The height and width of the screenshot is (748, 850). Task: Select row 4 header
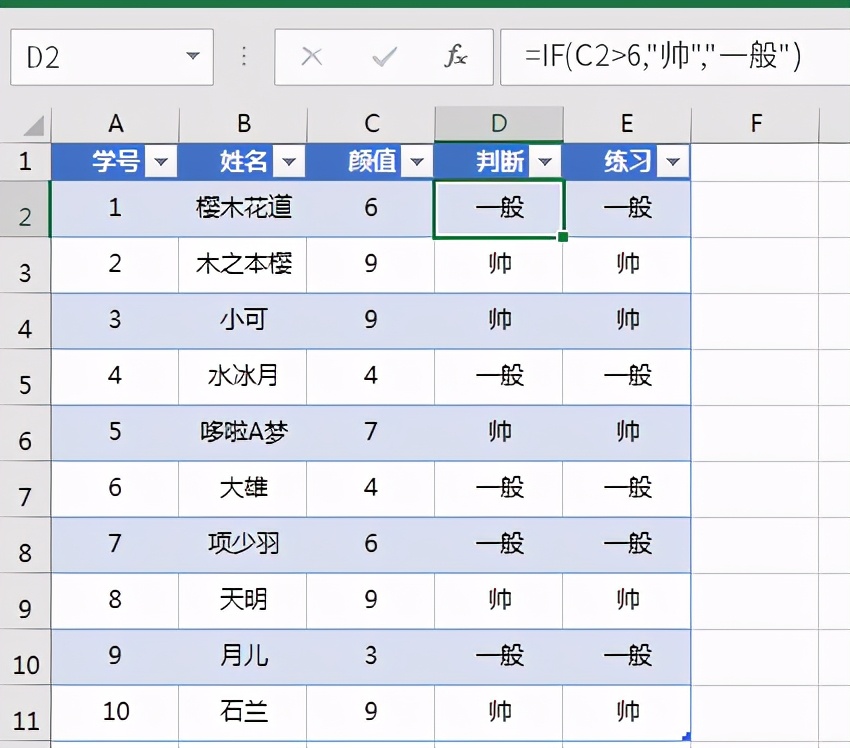tap(25, 321)
